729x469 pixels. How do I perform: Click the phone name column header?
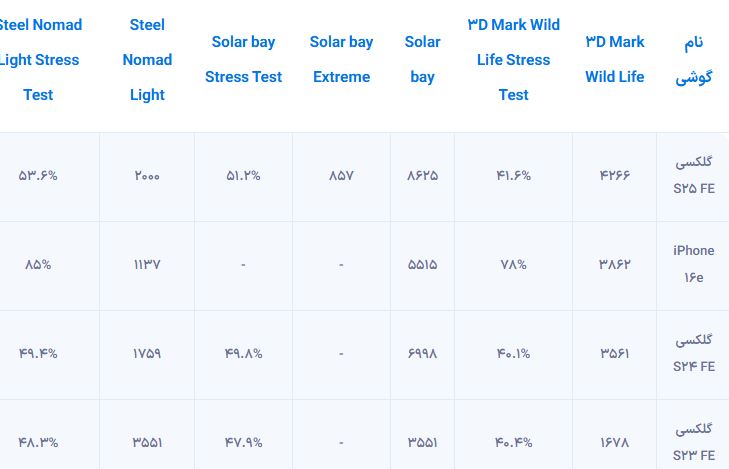tap(693, 59)
